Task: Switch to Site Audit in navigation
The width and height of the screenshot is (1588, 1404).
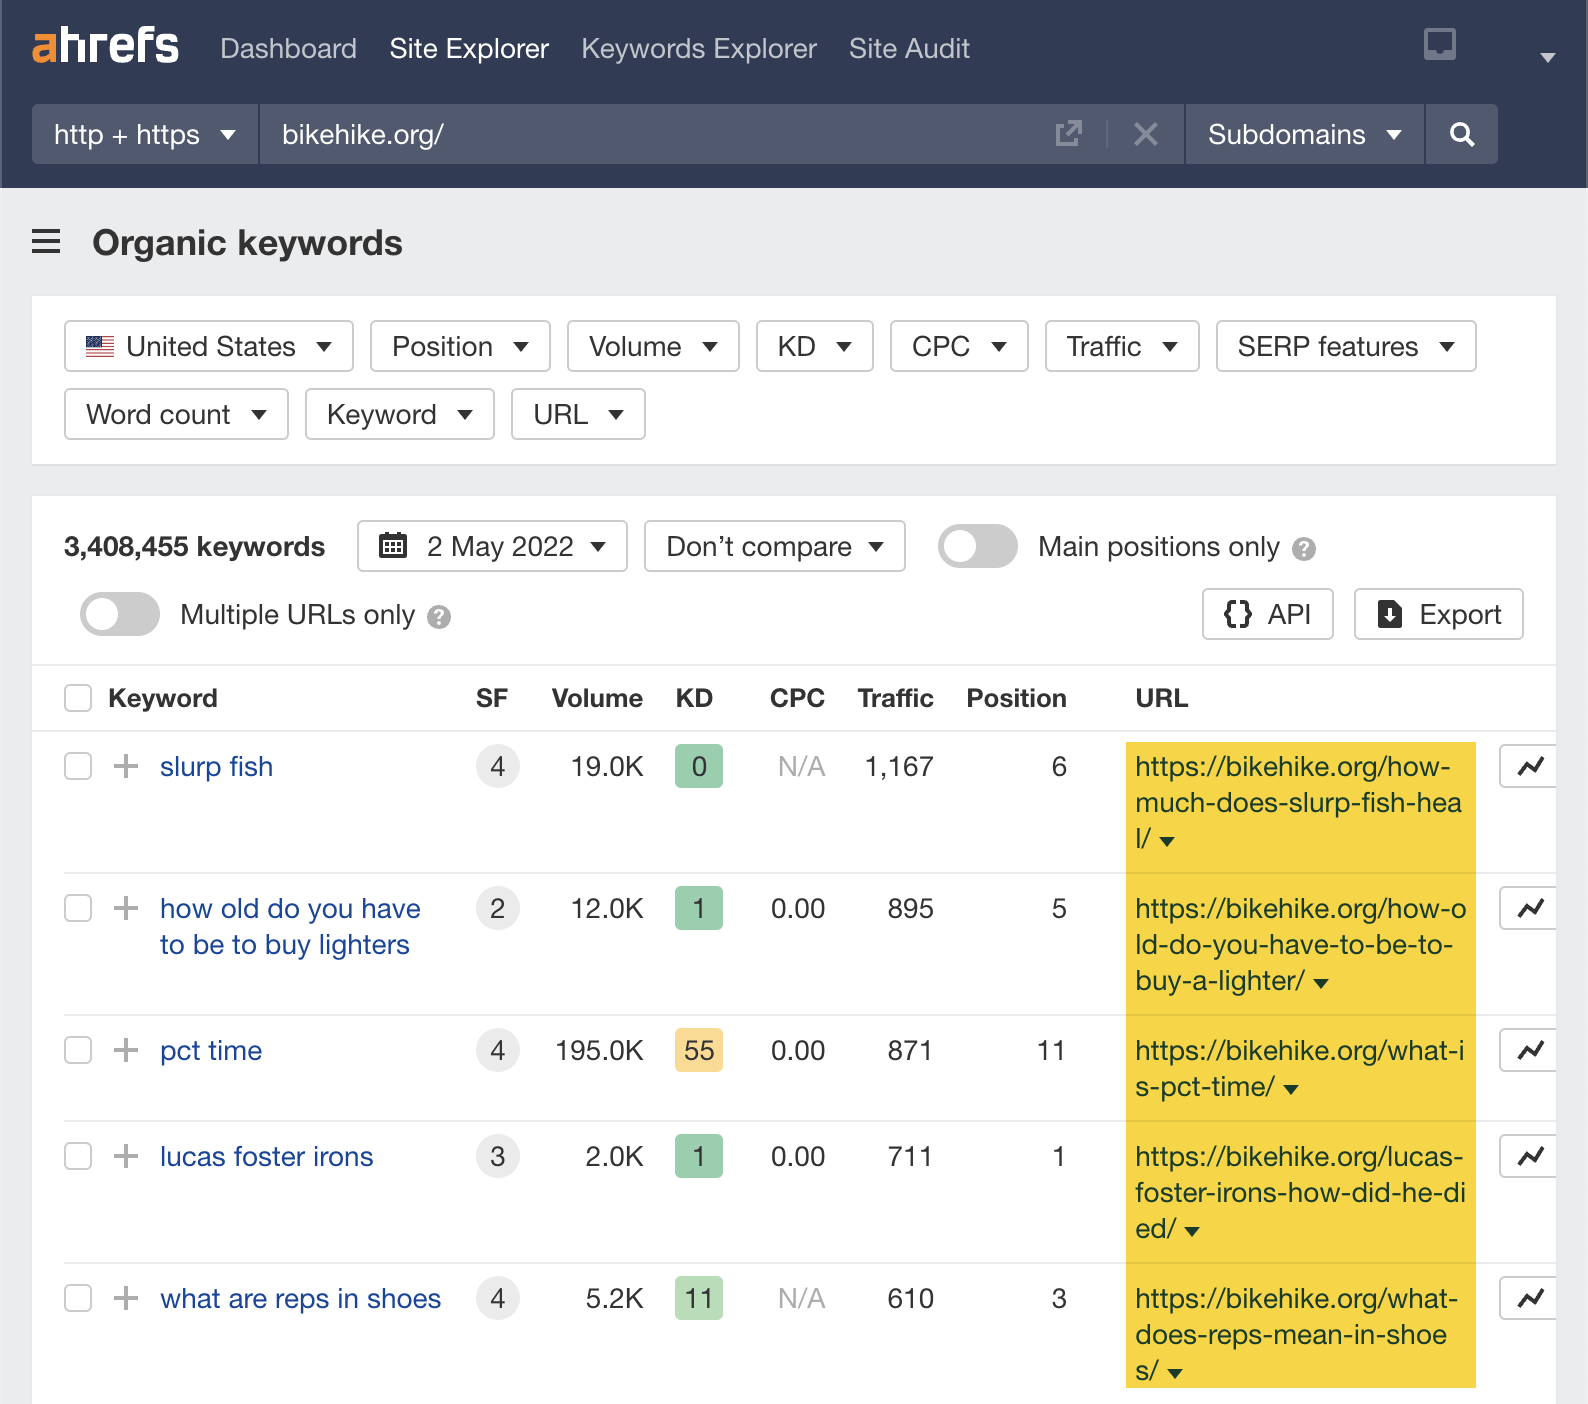Action: coord(908,48)
